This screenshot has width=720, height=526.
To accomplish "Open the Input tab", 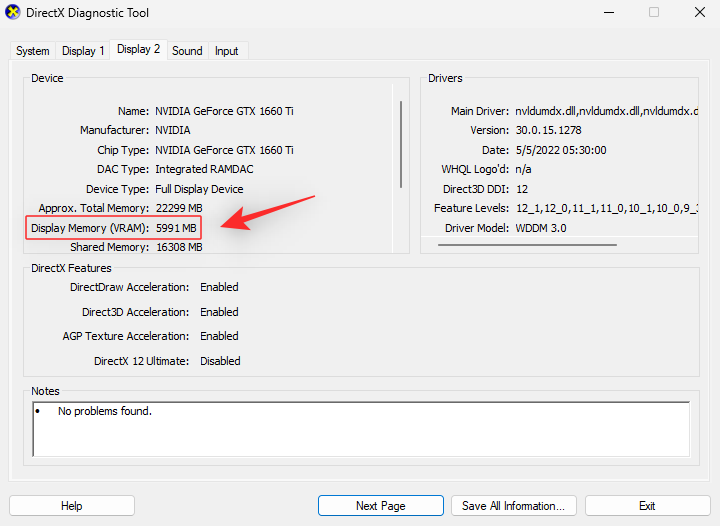I will 226,51.
